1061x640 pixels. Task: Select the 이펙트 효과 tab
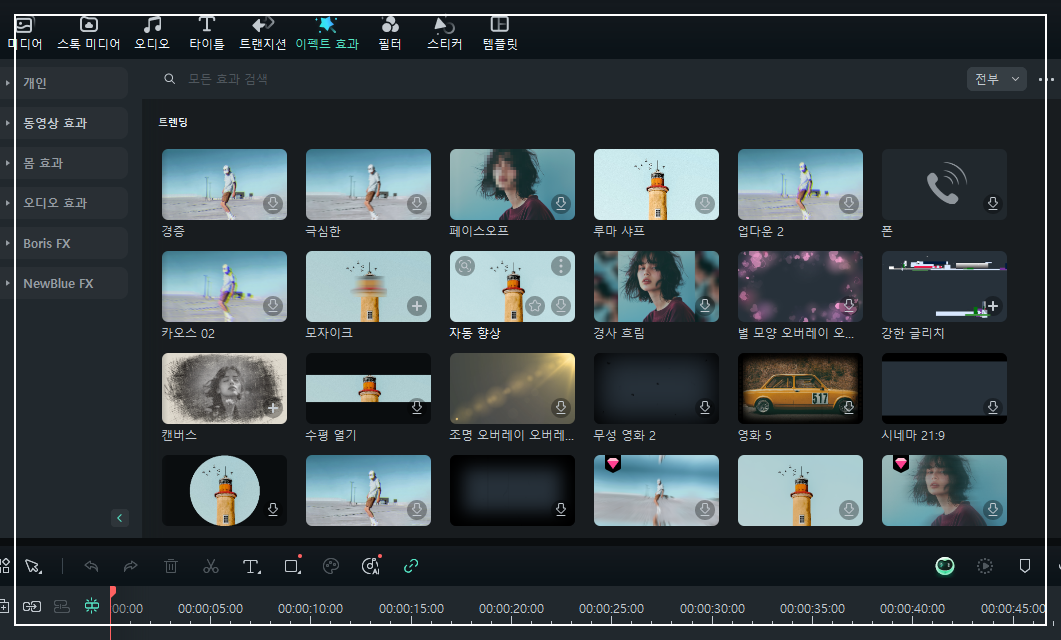pos(327,34)
